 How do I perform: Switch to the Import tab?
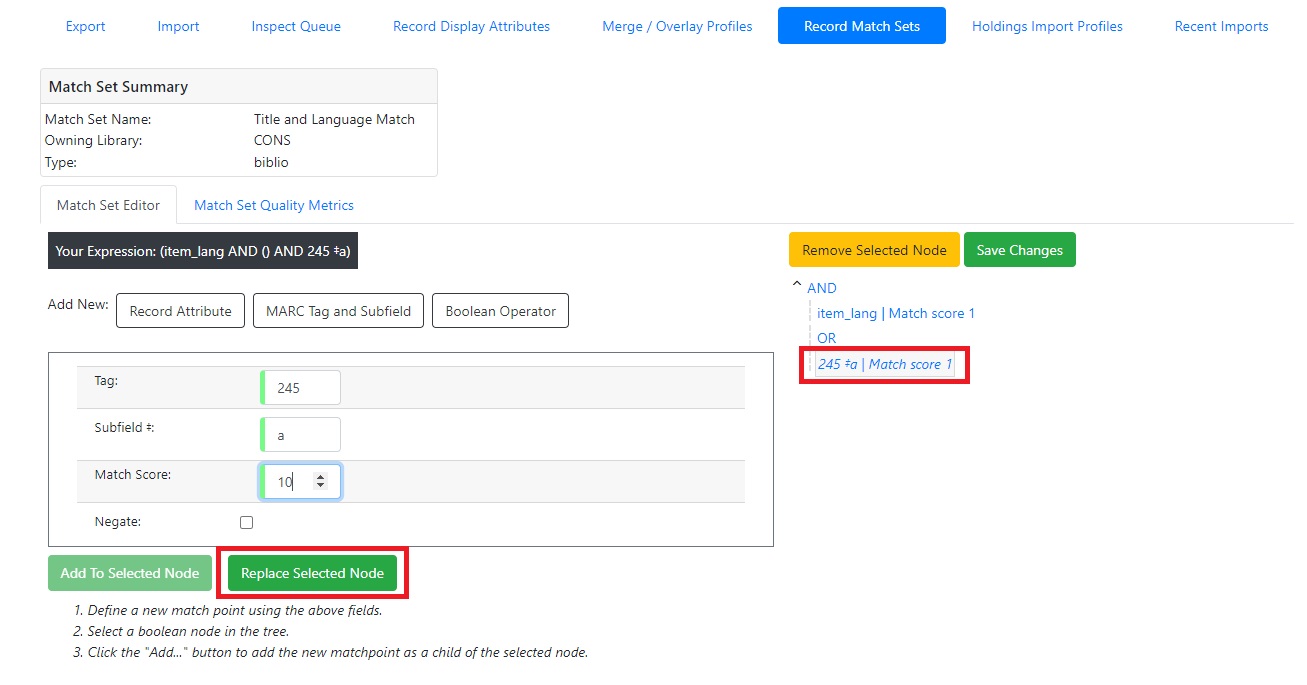[x=178, y=26]
